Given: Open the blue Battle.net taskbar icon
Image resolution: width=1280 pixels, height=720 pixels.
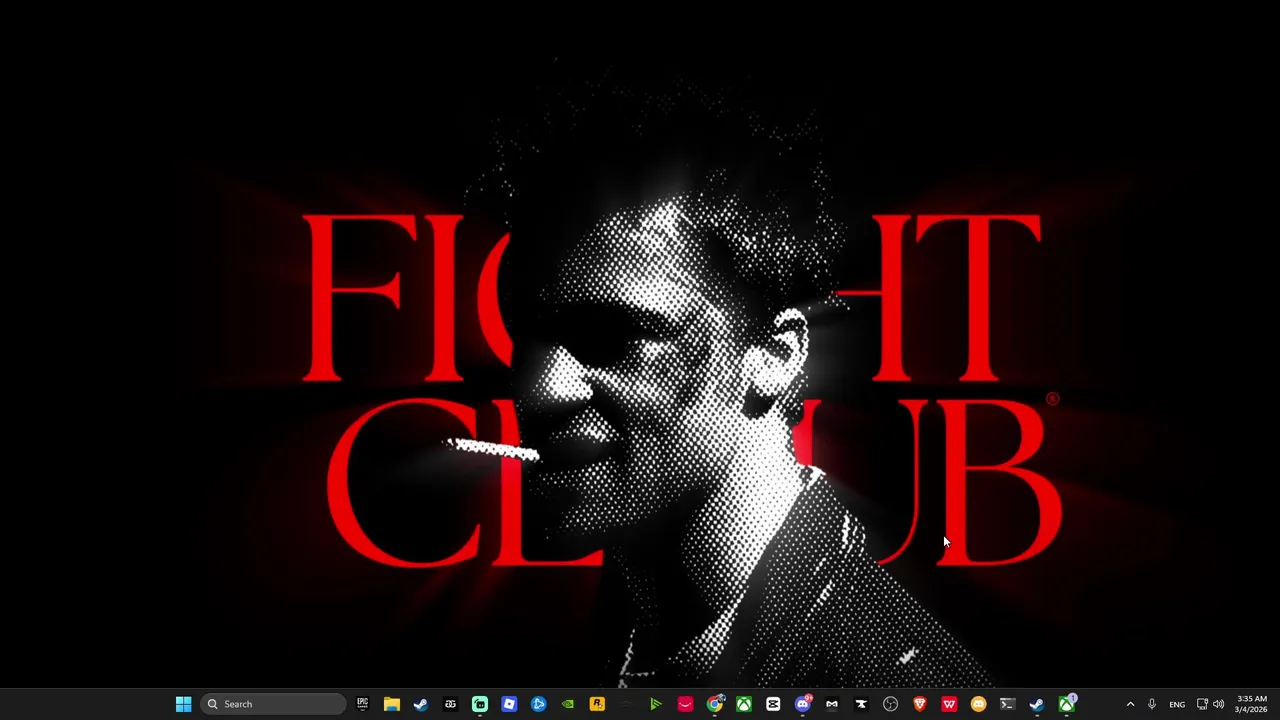Looking at the screenshot, I should 538,704.
